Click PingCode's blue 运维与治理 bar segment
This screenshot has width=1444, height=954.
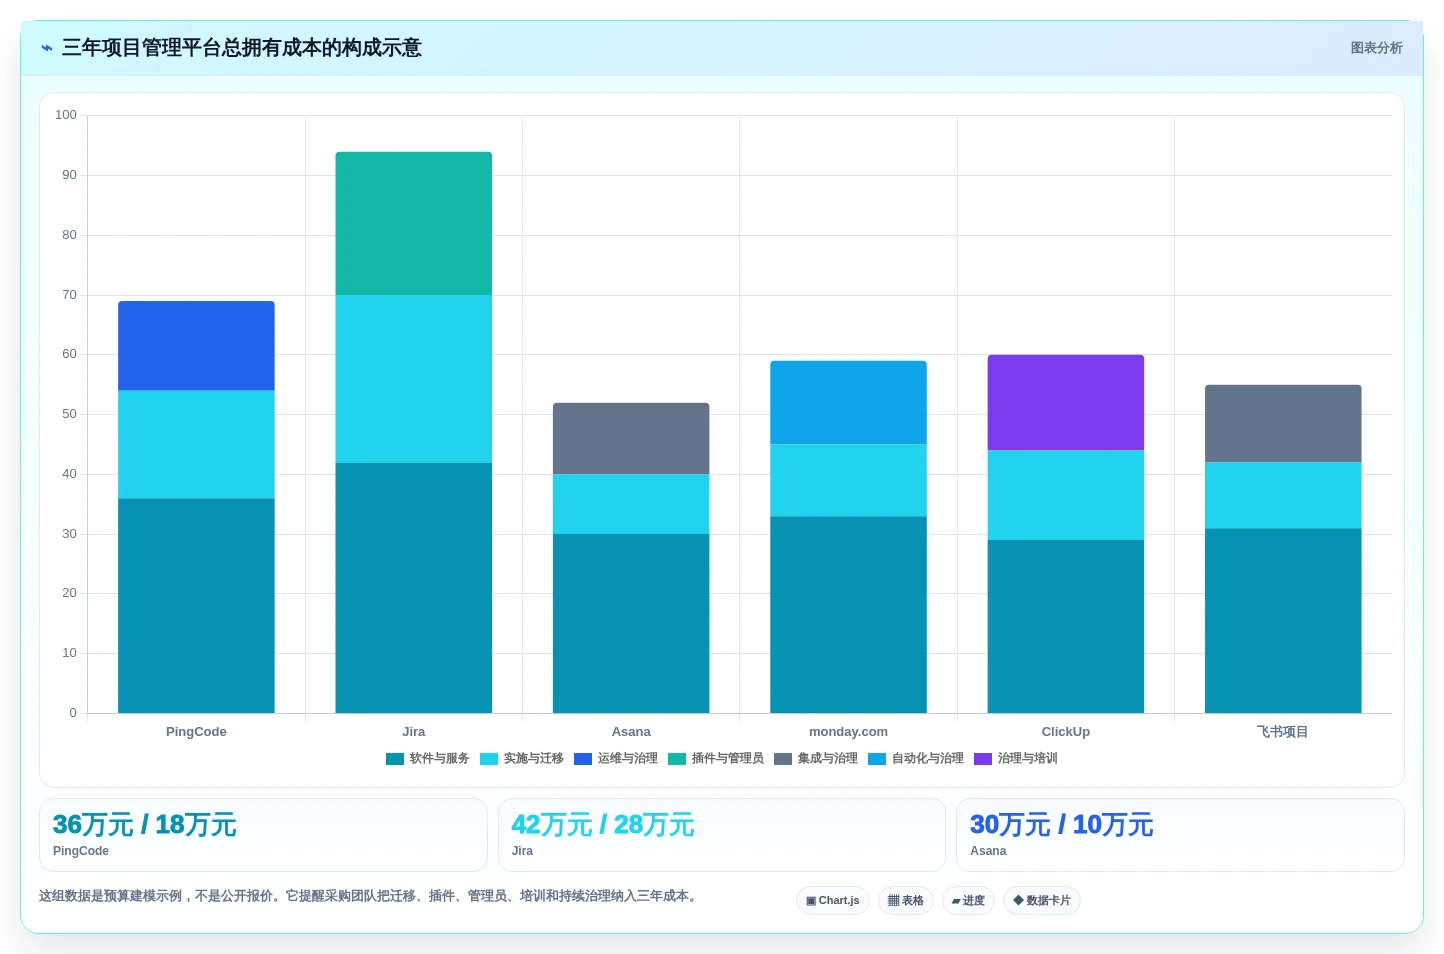pos(196,346)
